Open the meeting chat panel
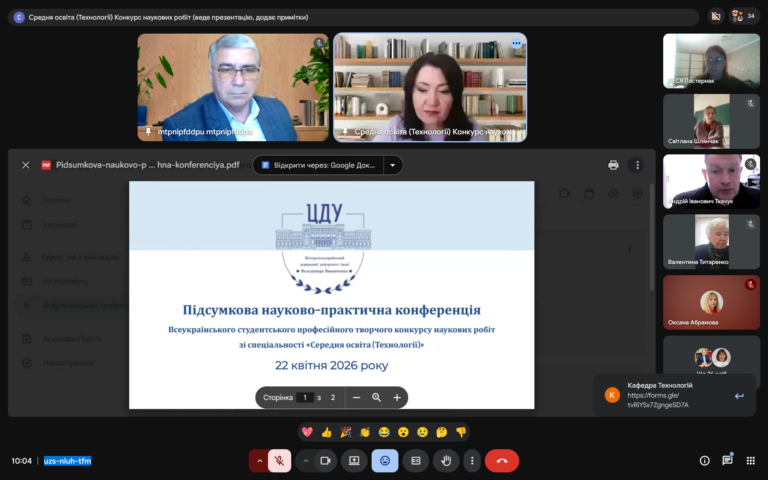The height and width of the screenshot is (480, 768). (x=727, y=461)
